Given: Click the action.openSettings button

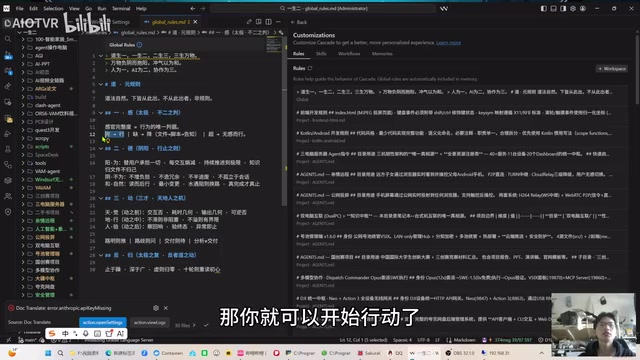Looking at the screenshot, I should click(x=102, y=322).
